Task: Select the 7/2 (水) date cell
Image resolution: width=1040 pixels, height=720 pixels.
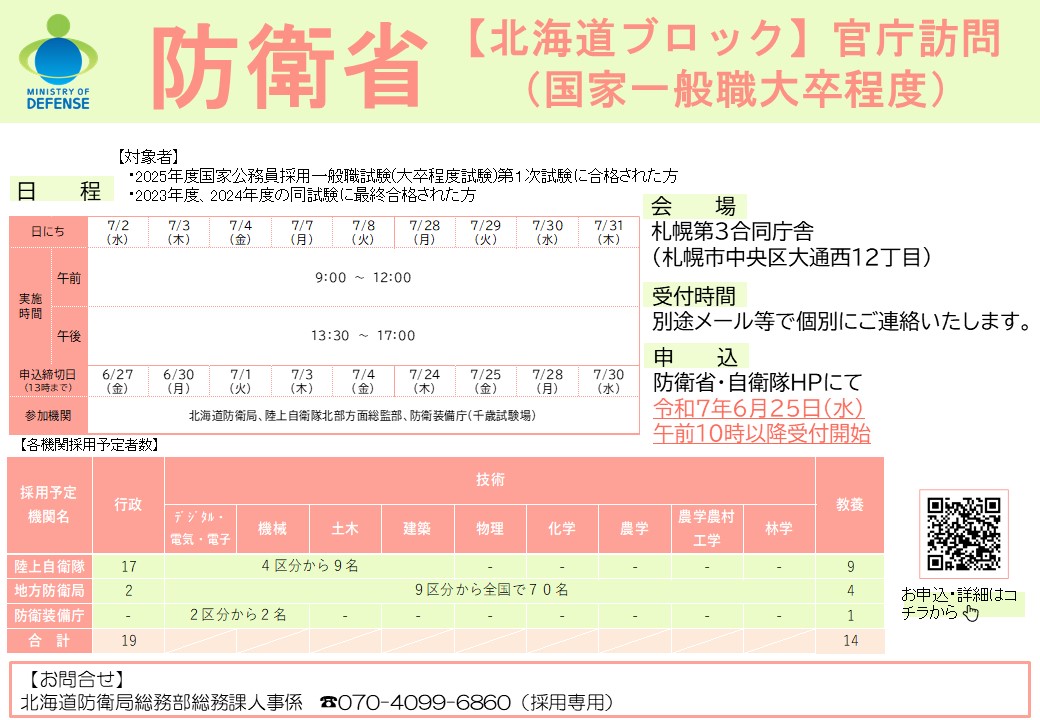Action: 118,232
